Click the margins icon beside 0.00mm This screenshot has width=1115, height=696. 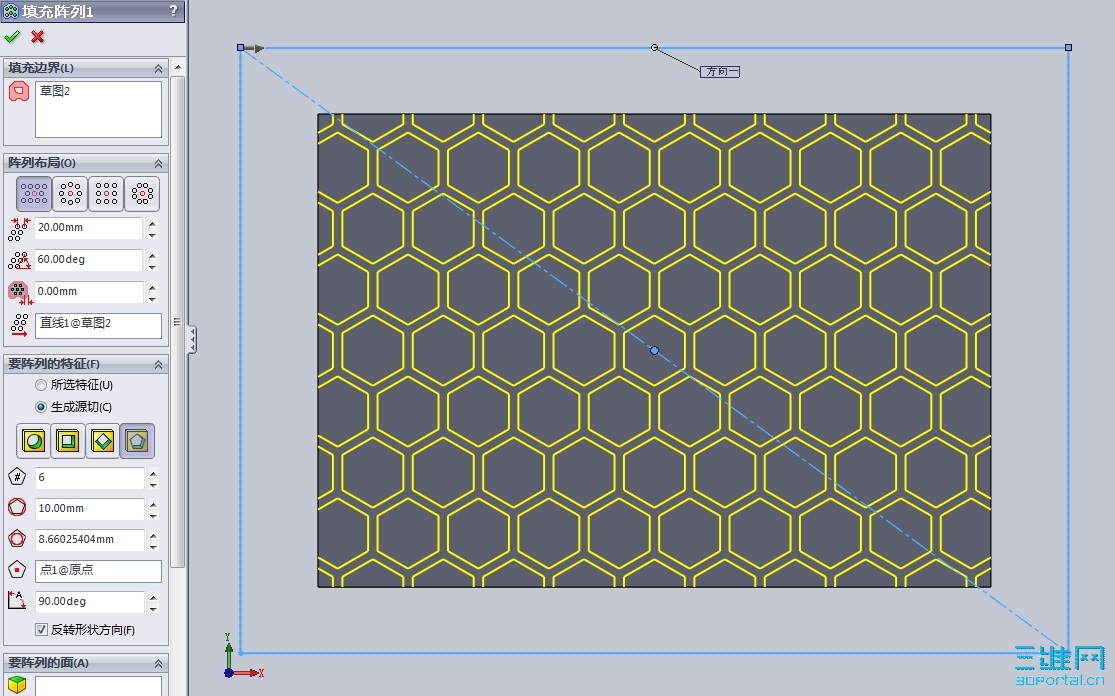click(18, 292)
